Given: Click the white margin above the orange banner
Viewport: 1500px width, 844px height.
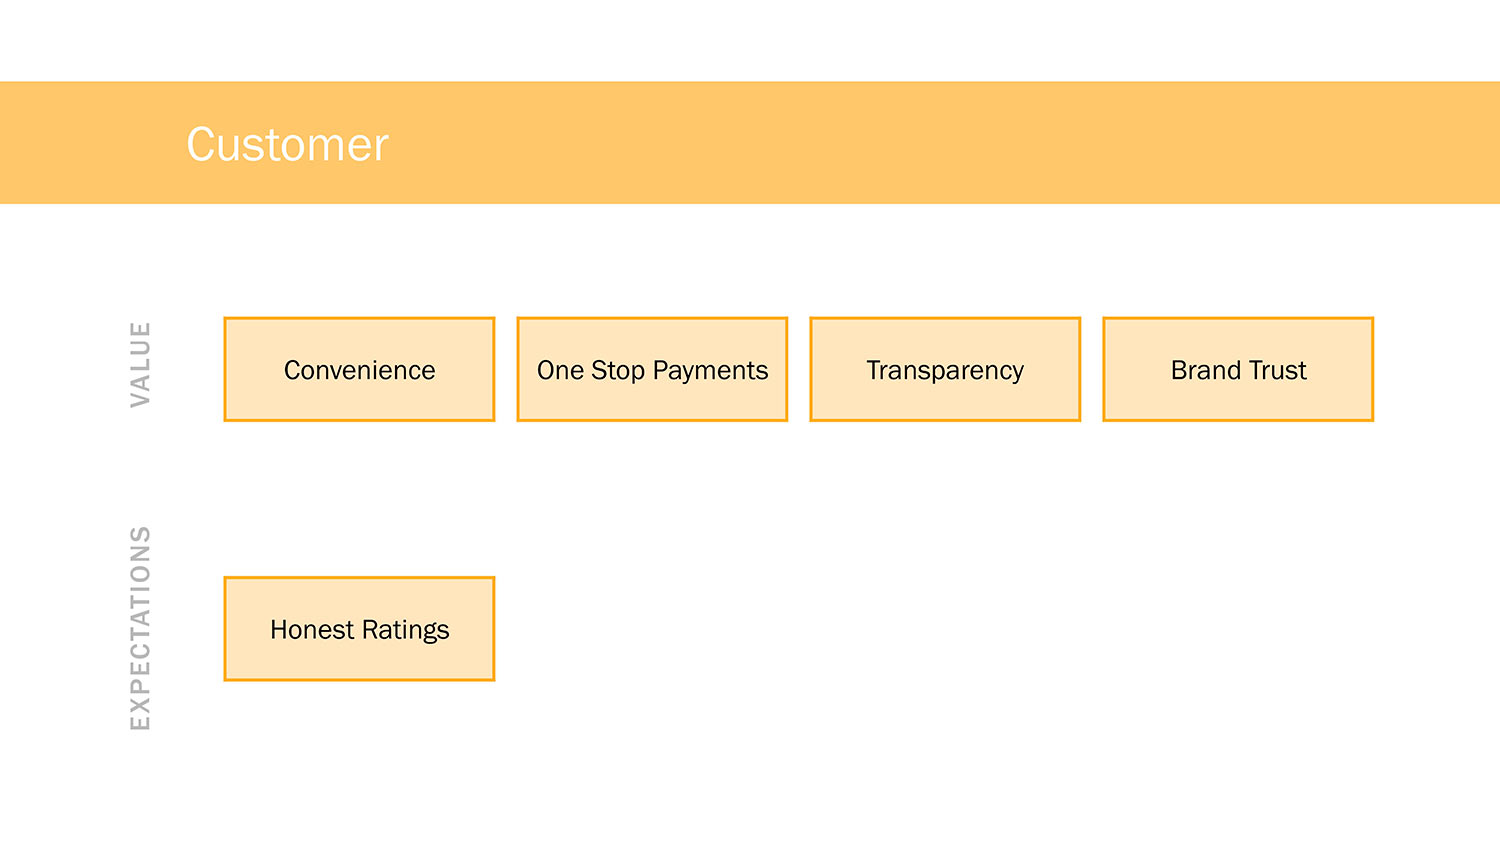Looking at the screenshot, I should pos(750,40).
